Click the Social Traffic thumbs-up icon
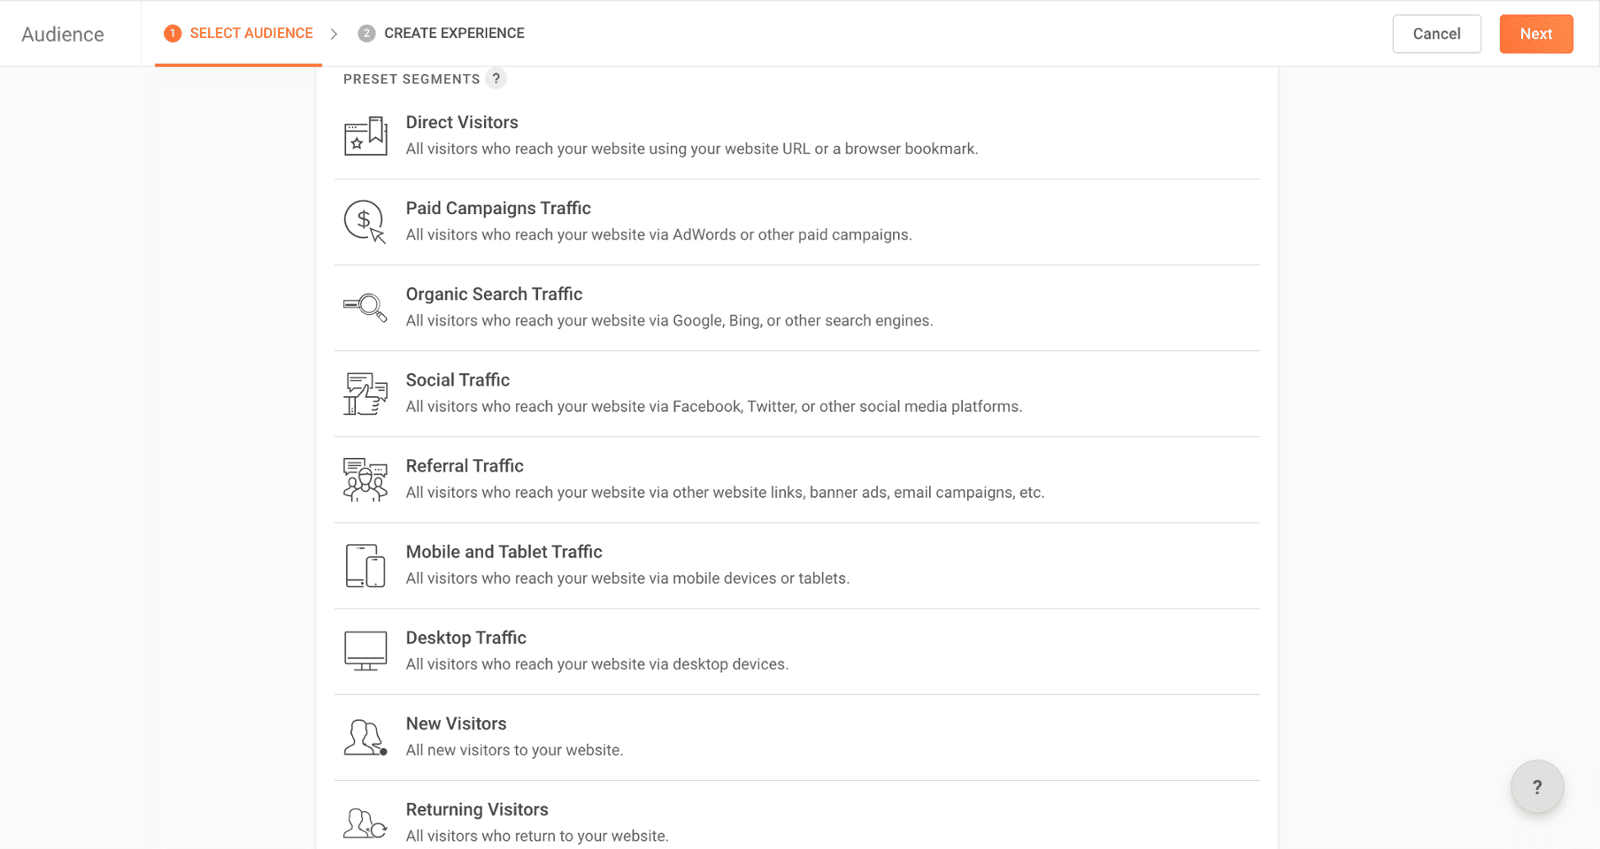The image size is (1600, 849). pyautogui.click(x=365, y=394)
